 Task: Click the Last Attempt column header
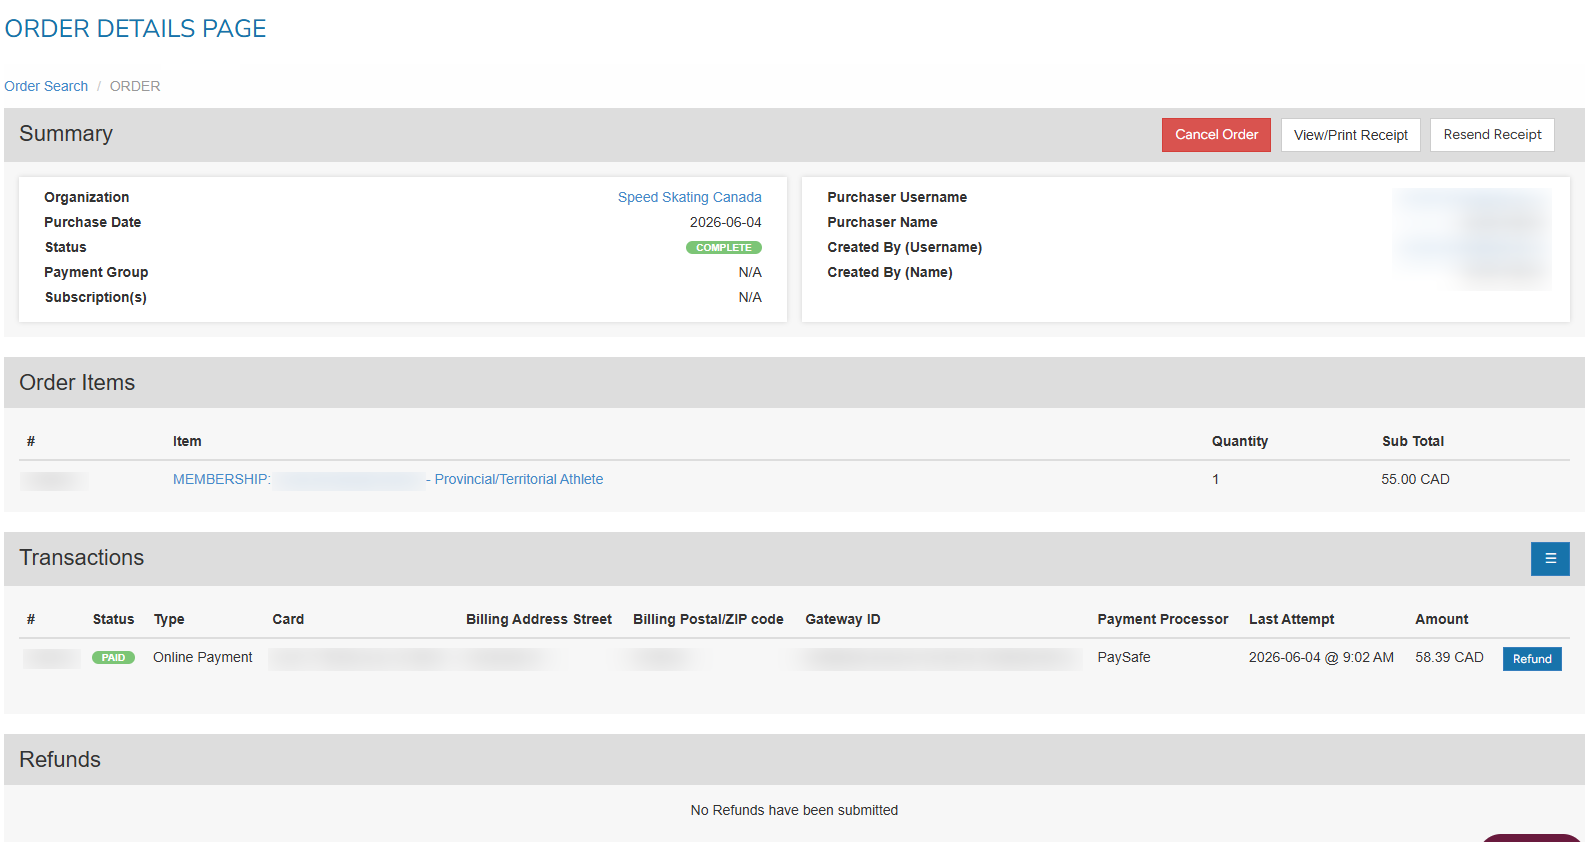point(1292,619)
